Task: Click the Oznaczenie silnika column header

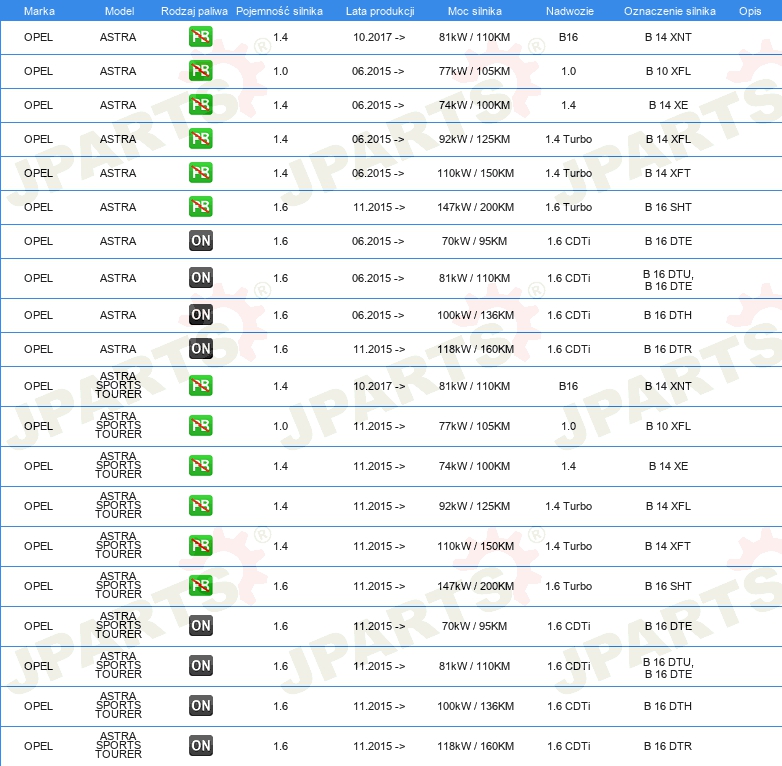Action: 669,10
